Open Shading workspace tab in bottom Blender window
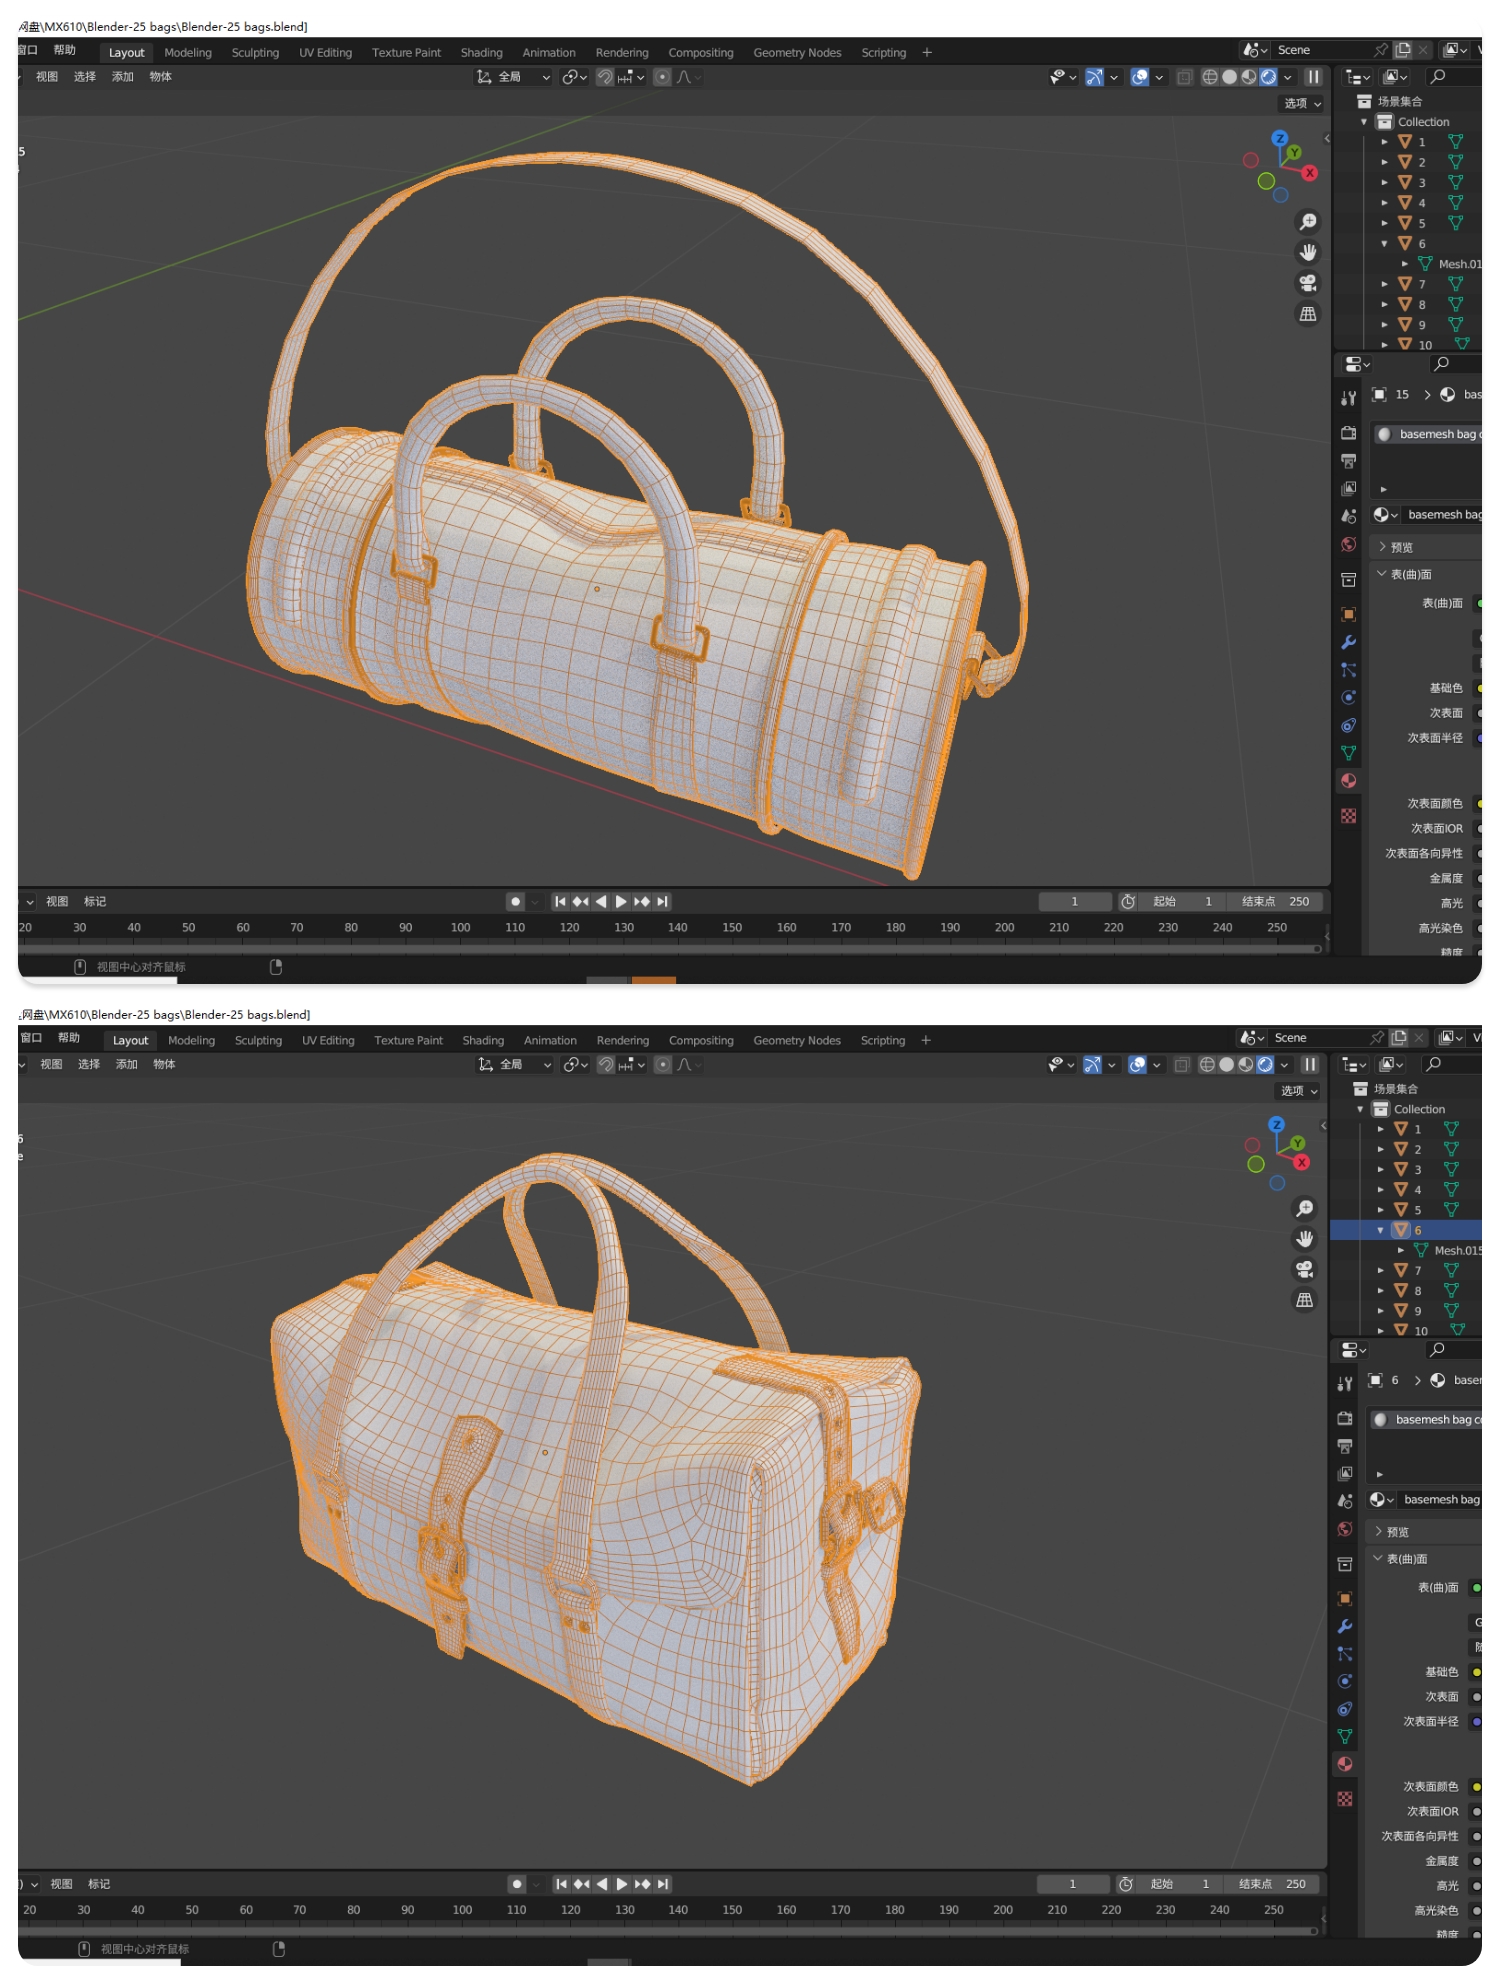 coord(483,1041)
